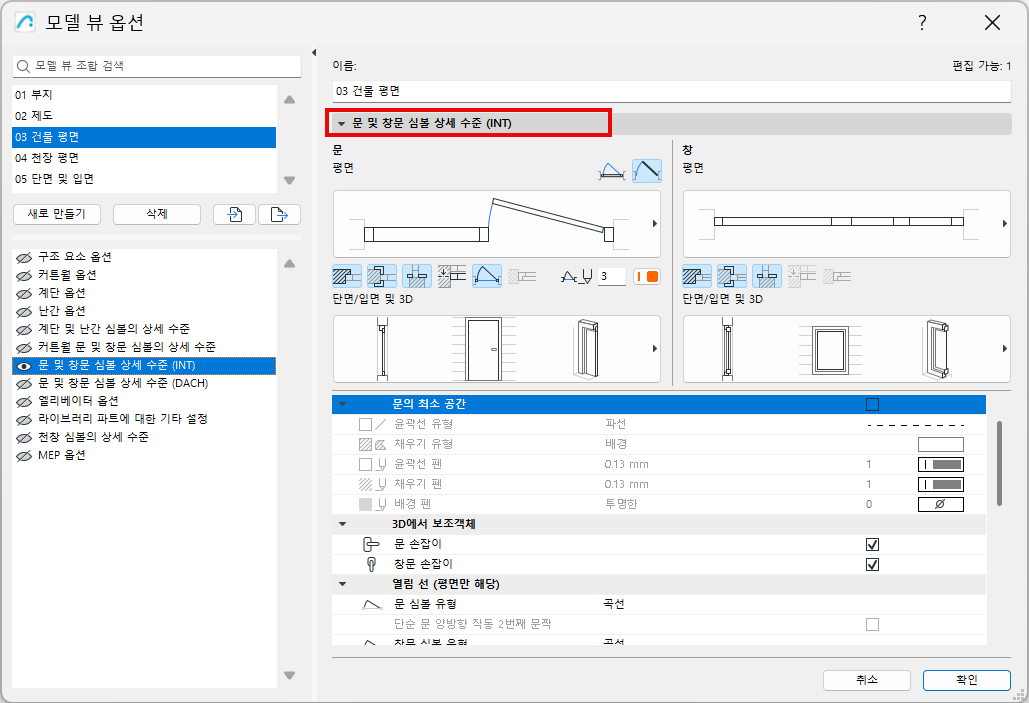Image resolution: width=1029 pixels, height=703 pixels.
Task: Collapse the left panel with the arrow
Action: (x=314, y=53)
